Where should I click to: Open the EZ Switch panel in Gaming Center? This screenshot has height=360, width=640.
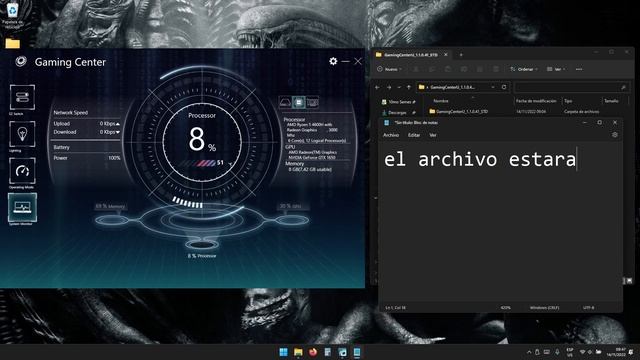point(22,97)
